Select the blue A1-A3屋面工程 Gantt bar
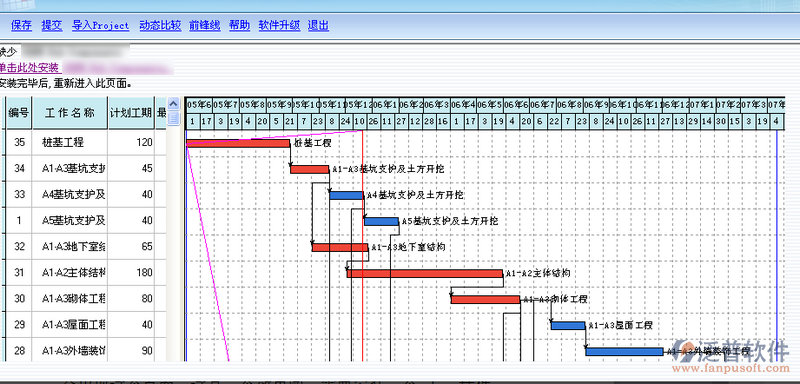 (x=568, y=325)
